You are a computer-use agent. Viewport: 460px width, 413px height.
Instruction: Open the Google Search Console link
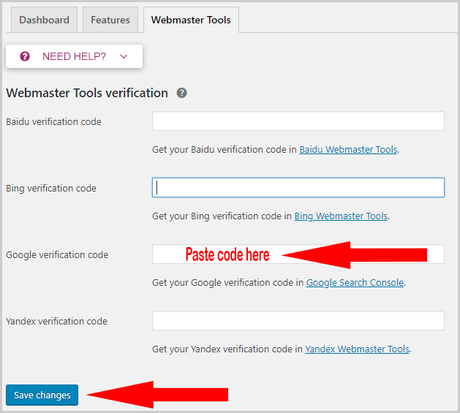tap(355, 283)
